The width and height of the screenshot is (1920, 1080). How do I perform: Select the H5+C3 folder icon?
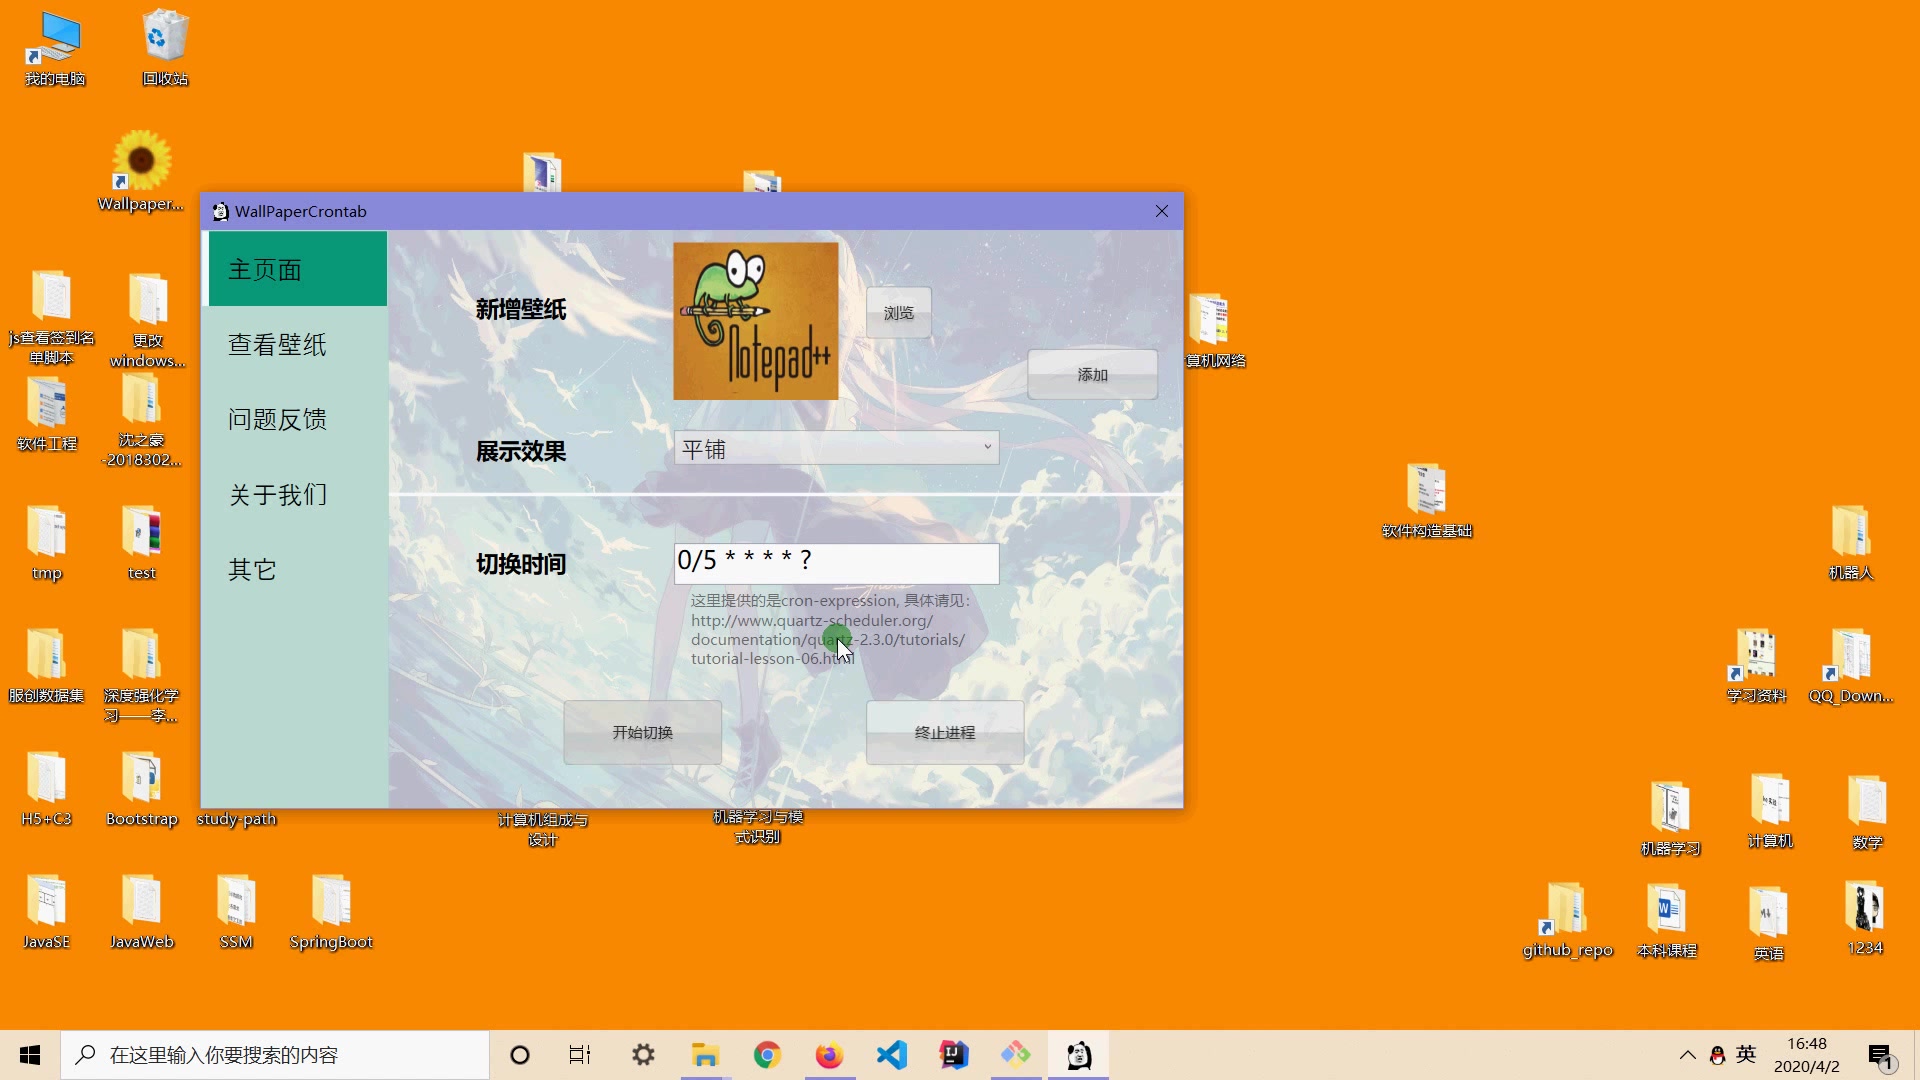[47, 789]
